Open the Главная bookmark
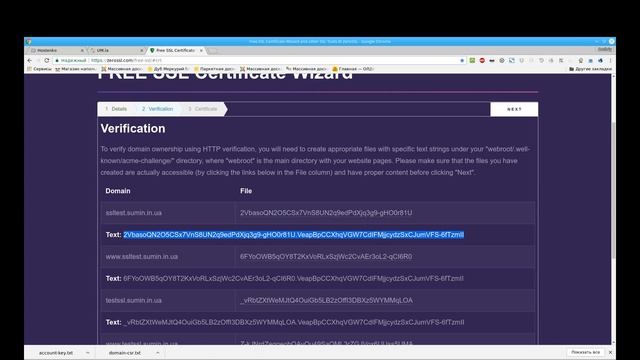This screenshot has height=360, width=640. (x=353, y=69)
